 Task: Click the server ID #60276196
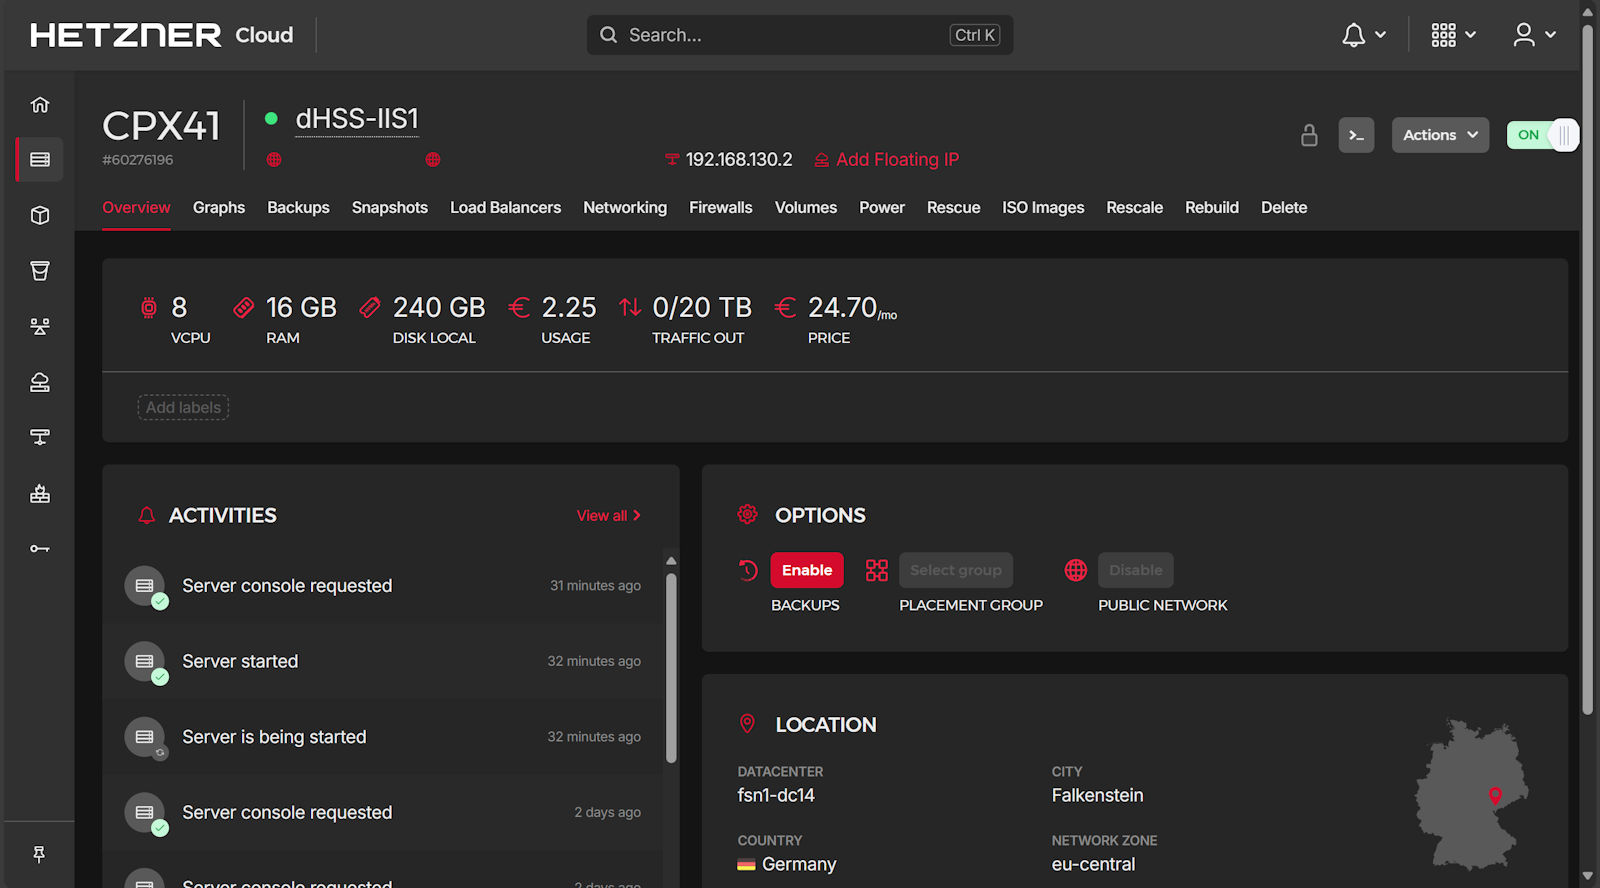(x=138, y=160)
